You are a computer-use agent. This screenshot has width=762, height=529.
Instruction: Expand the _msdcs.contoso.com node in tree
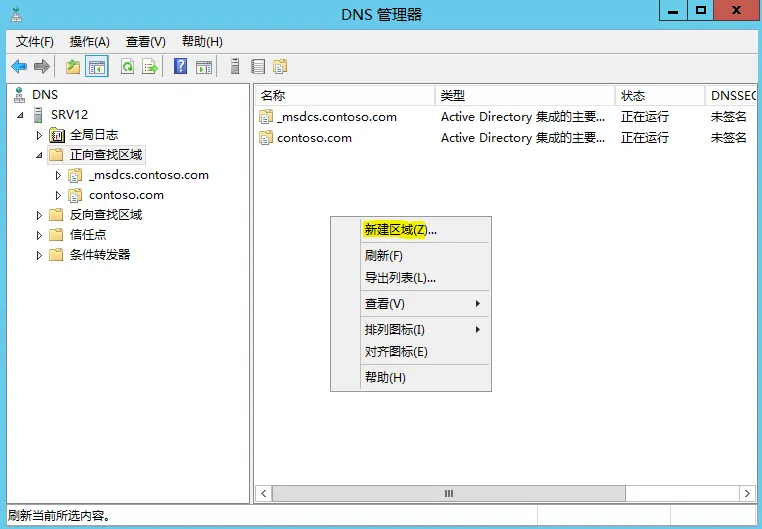coord(58,175)
